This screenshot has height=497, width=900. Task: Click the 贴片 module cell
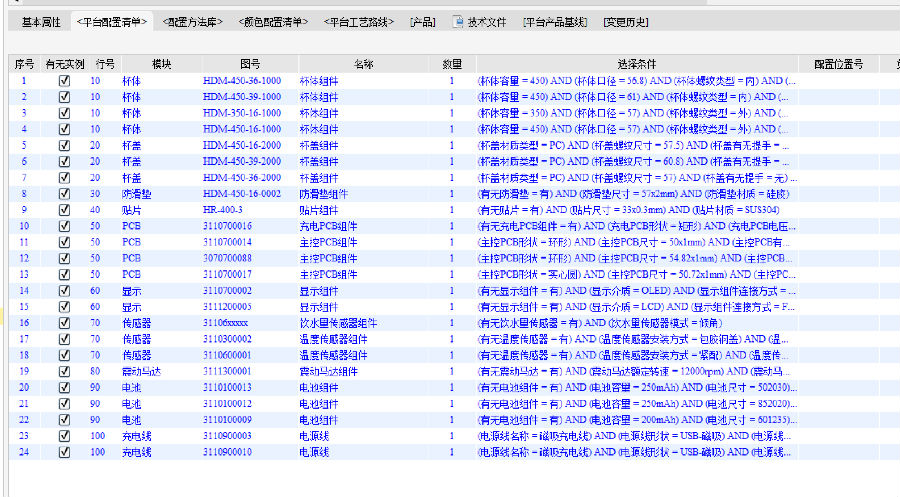coord(131,210)
